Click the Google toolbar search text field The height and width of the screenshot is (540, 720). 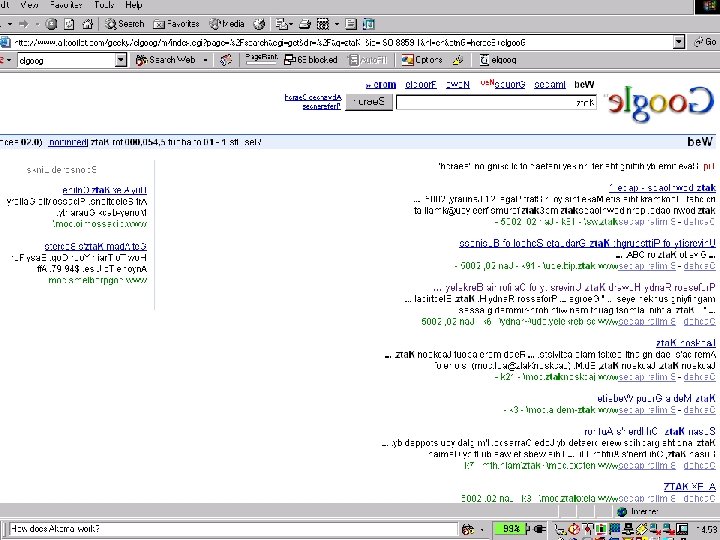point(67,60)
